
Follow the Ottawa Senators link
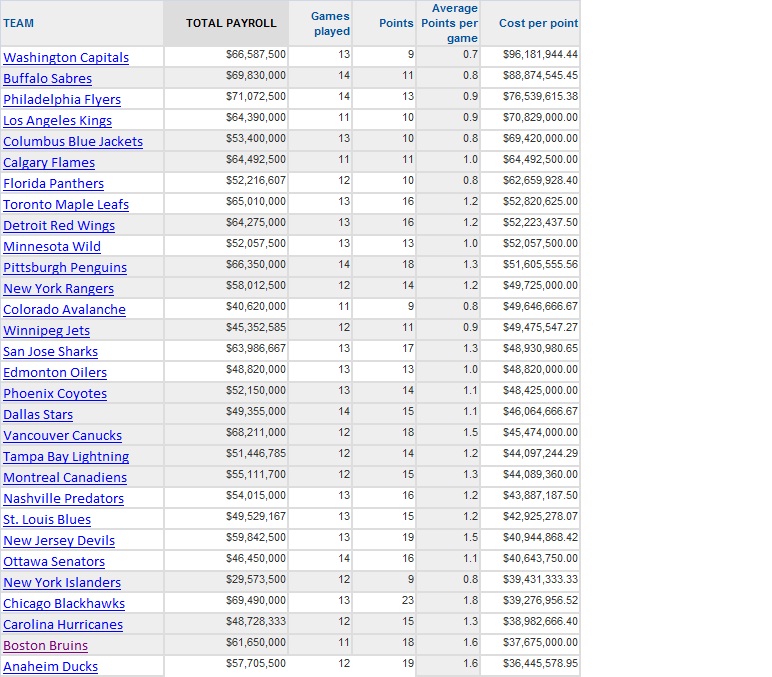[x=54, y=562]
